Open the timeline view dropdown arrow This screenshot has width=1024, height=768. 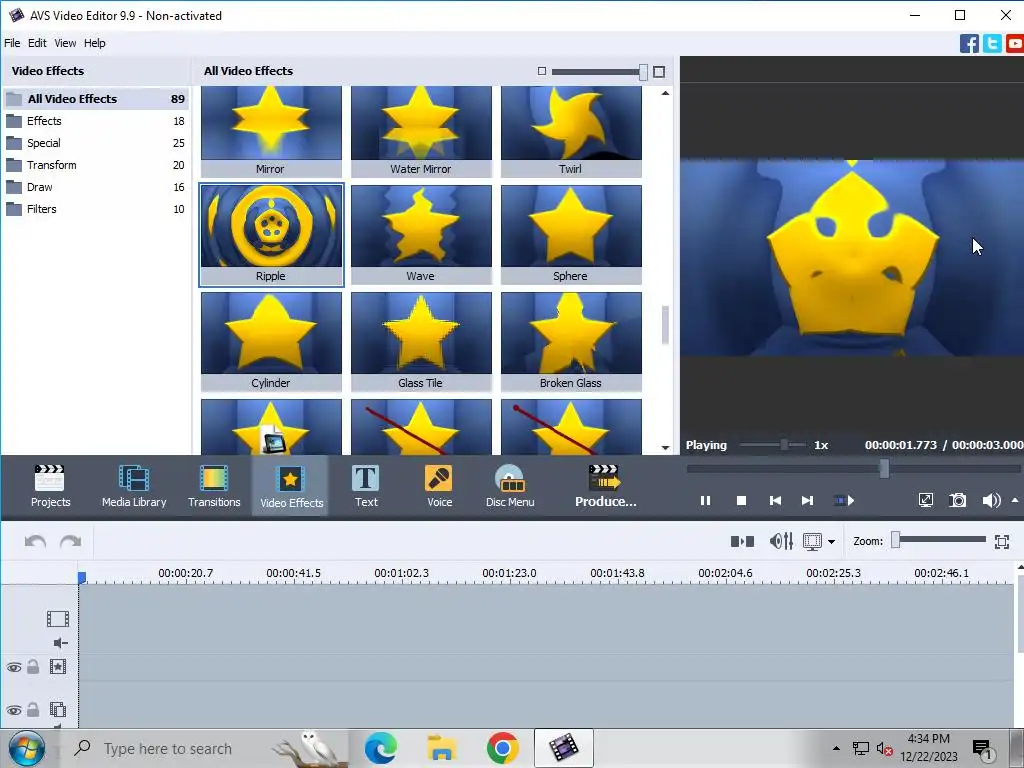[831, 541]
